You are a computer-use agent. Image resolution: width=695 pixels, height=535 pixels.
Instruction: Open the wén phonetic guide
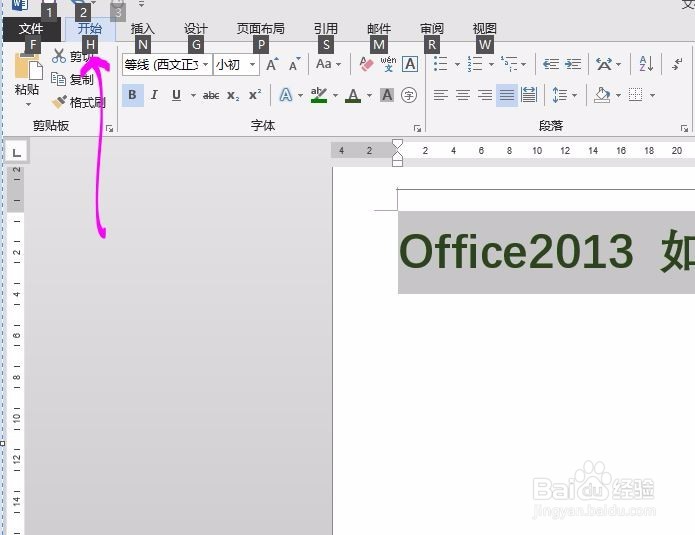(x=388, y=64)
